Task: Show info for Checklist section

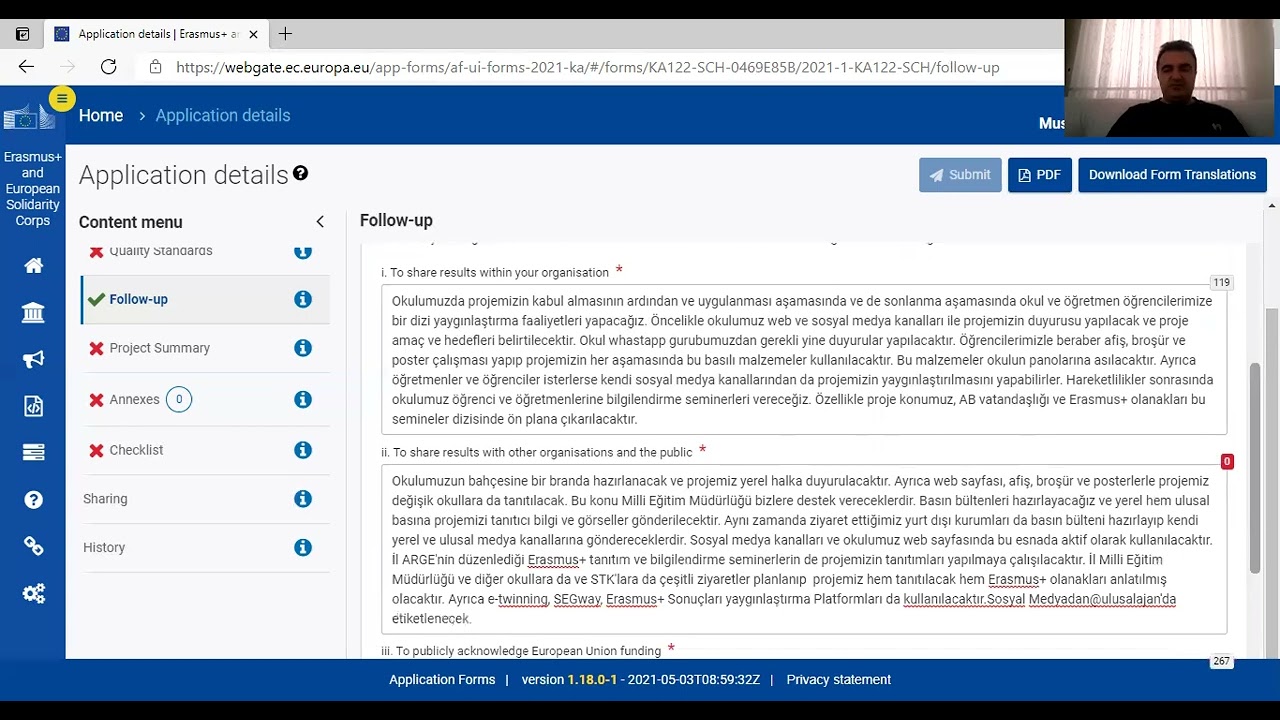Action: coord(303,450)
